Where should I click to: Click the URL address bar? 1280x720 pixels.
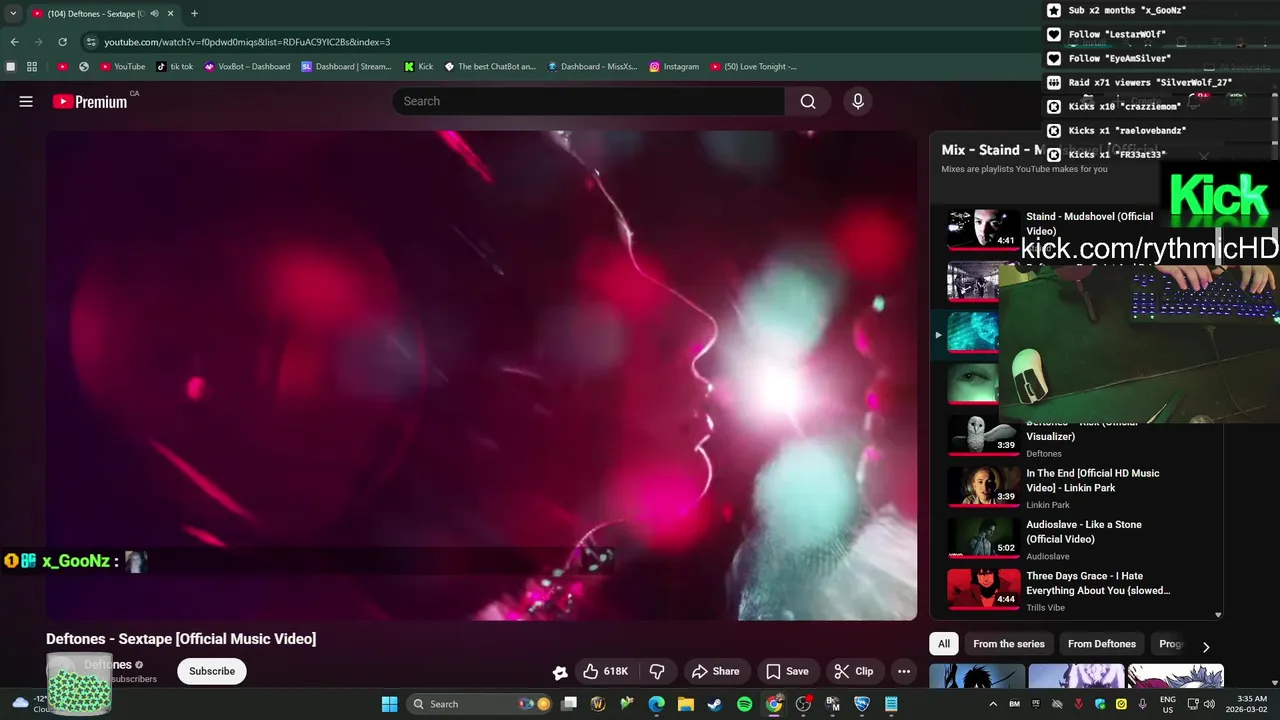pyautogui.click(x=560, y=42)
